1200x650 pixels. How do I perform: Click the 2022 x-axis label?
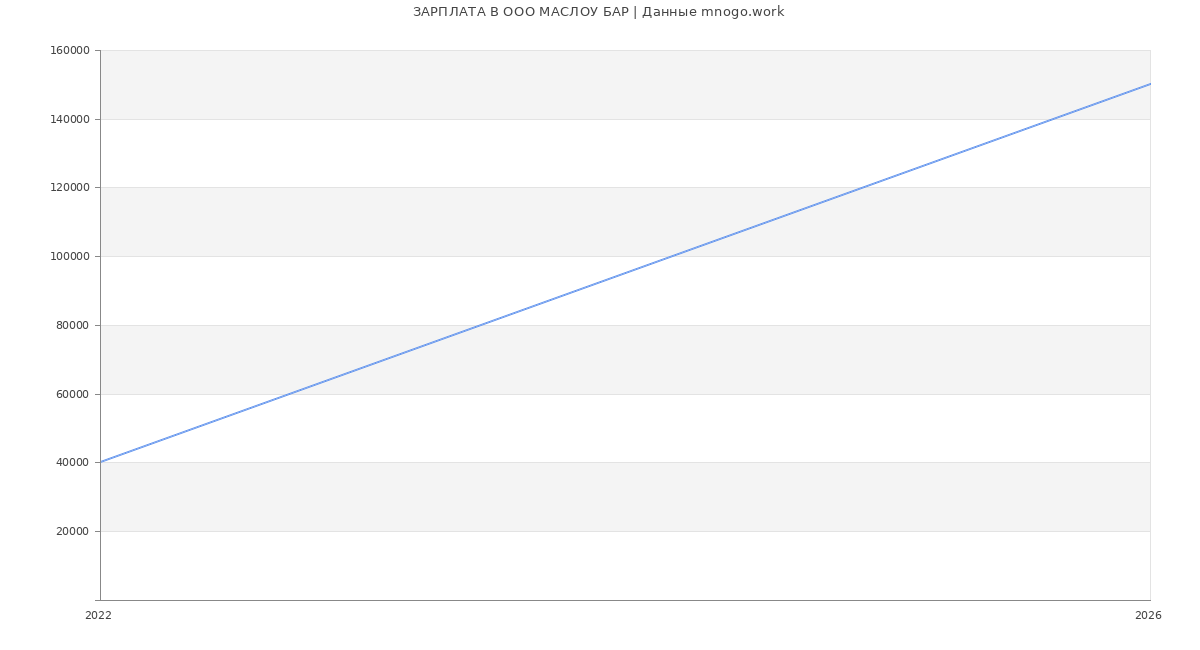pyautogui.click(x=98, y=616)
